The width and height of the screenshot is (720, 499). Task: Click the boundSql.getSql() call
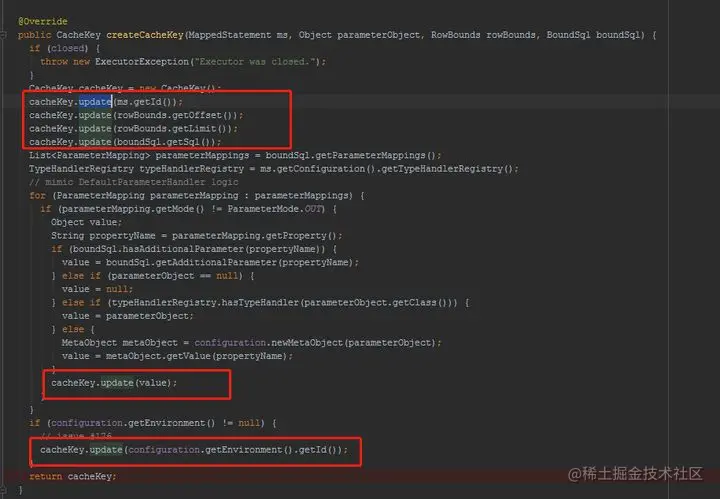pyautogui.click(x=166, y=142)
